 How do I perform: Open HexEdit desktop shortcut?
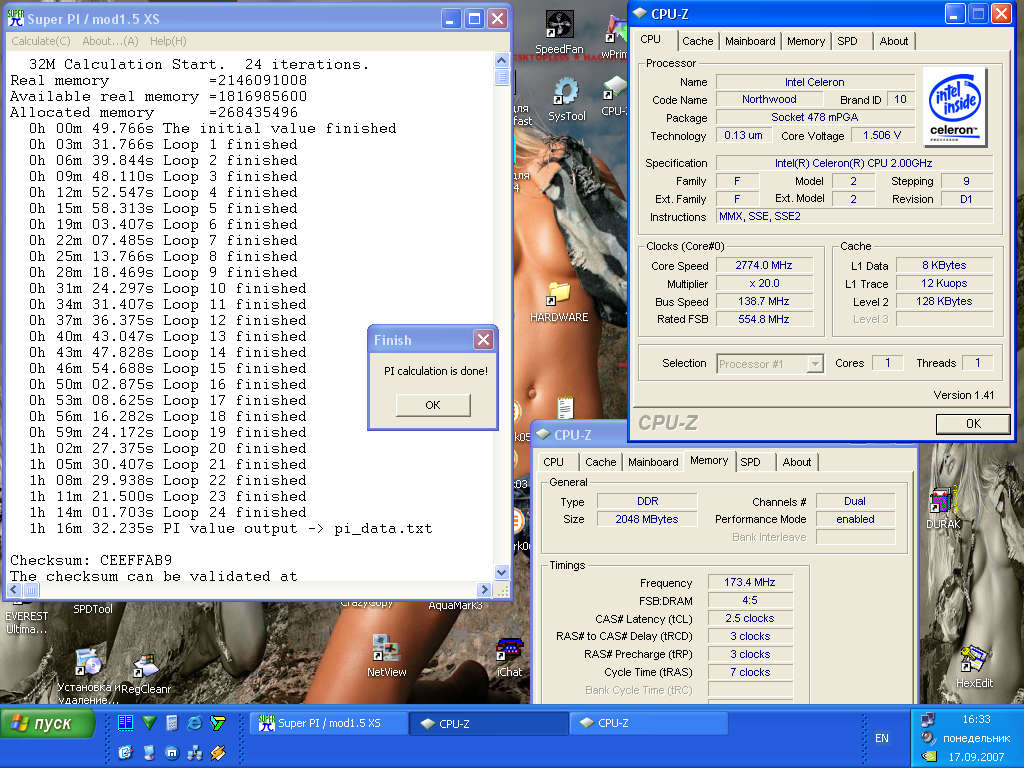974,667
